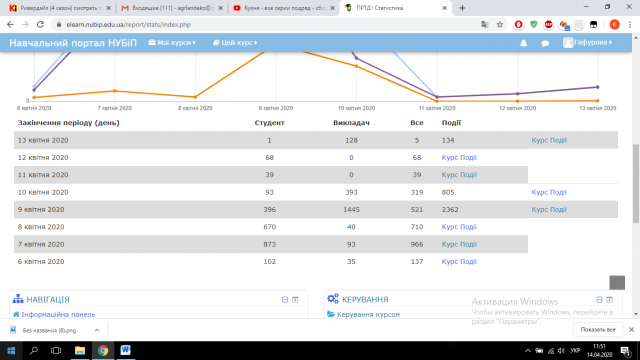The width and height of the screenshot is (640, 360).
Task: Open Windows Start menu
Action: [x=11, y=351]
